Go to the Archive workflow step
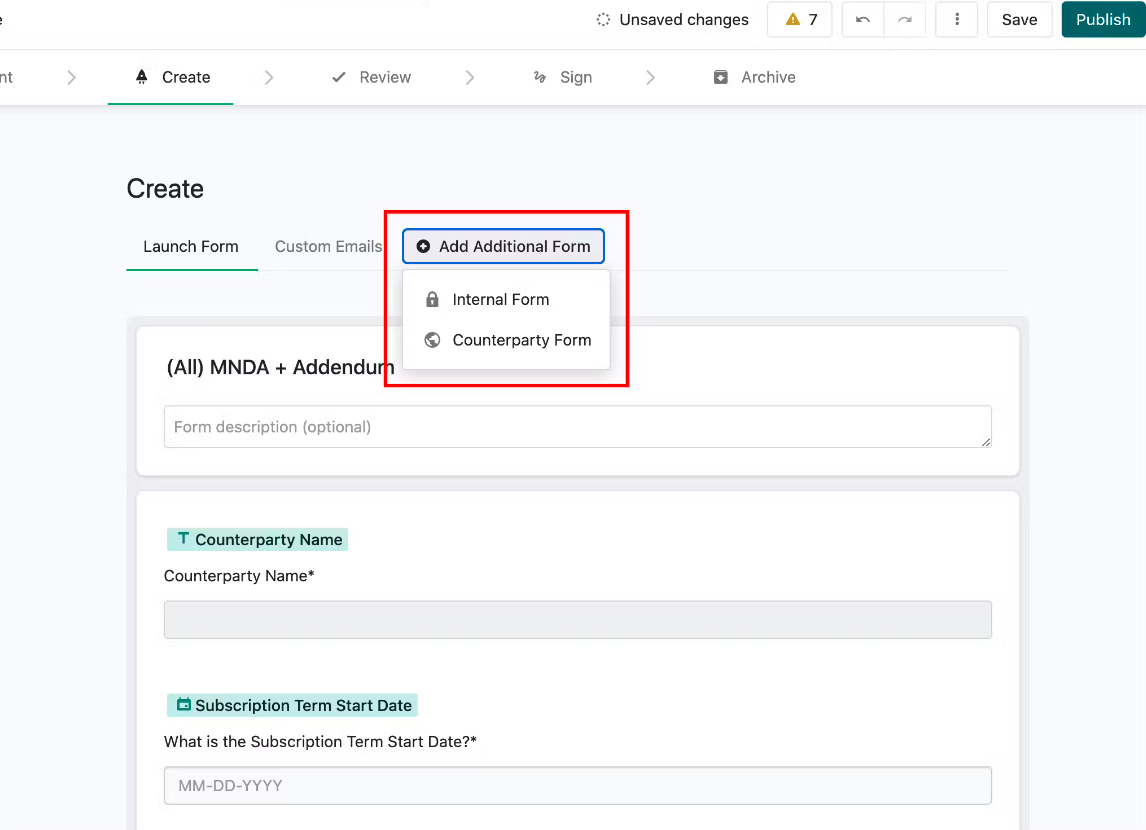 click(x=754, y=77)
